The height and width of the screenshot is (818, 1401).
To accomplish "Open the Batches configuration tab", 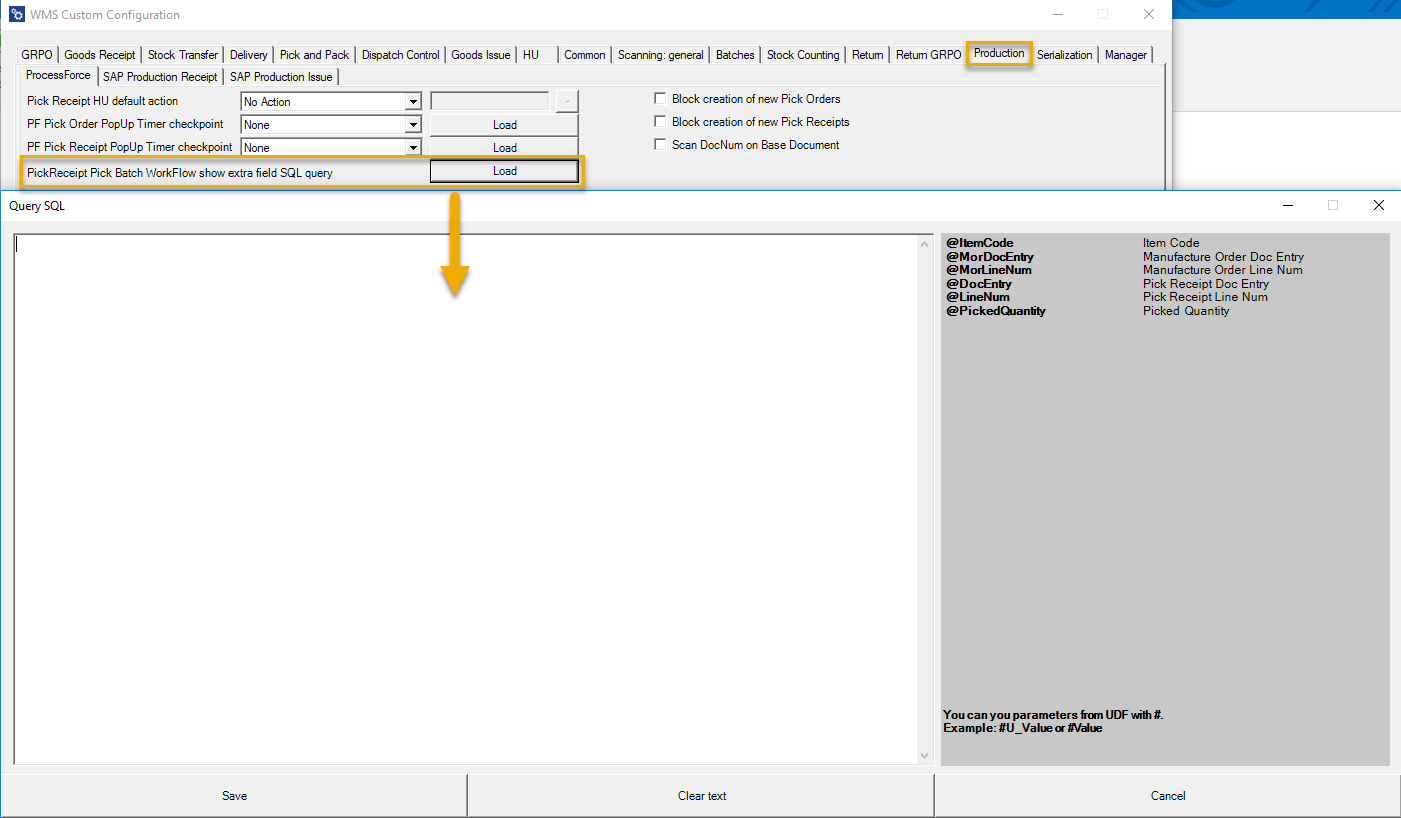I will tap(735, 55).
